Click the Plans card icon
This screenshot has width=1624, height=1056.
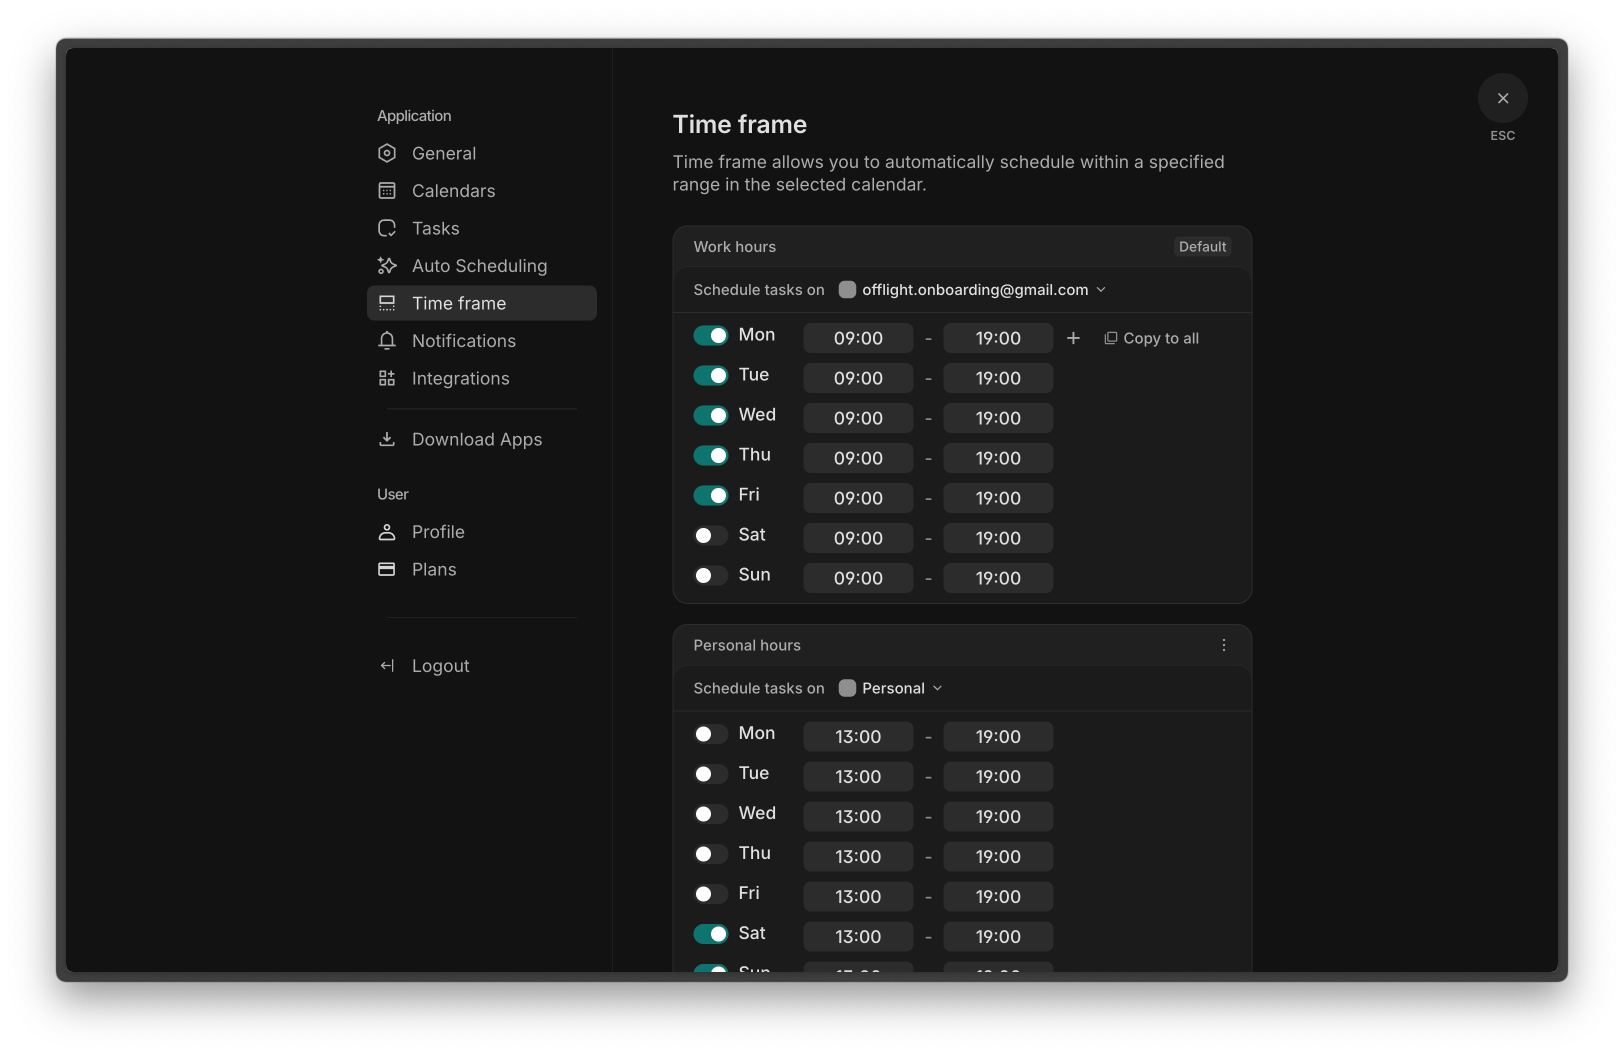coord(387,569)
